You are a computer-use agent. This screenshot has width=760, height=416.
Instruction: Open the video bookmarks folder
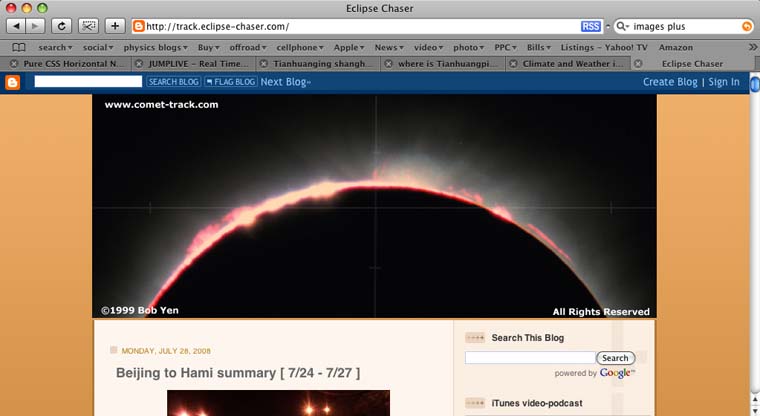click(428, 47)
